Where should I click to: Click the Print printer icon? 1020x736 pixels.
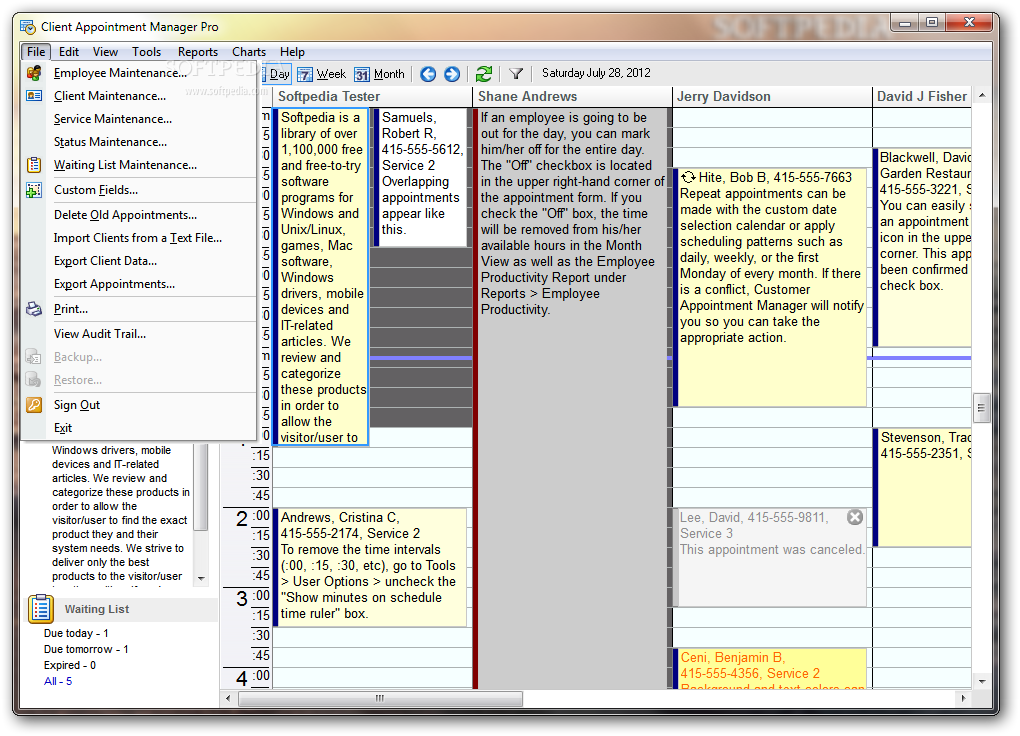(34, 309)
